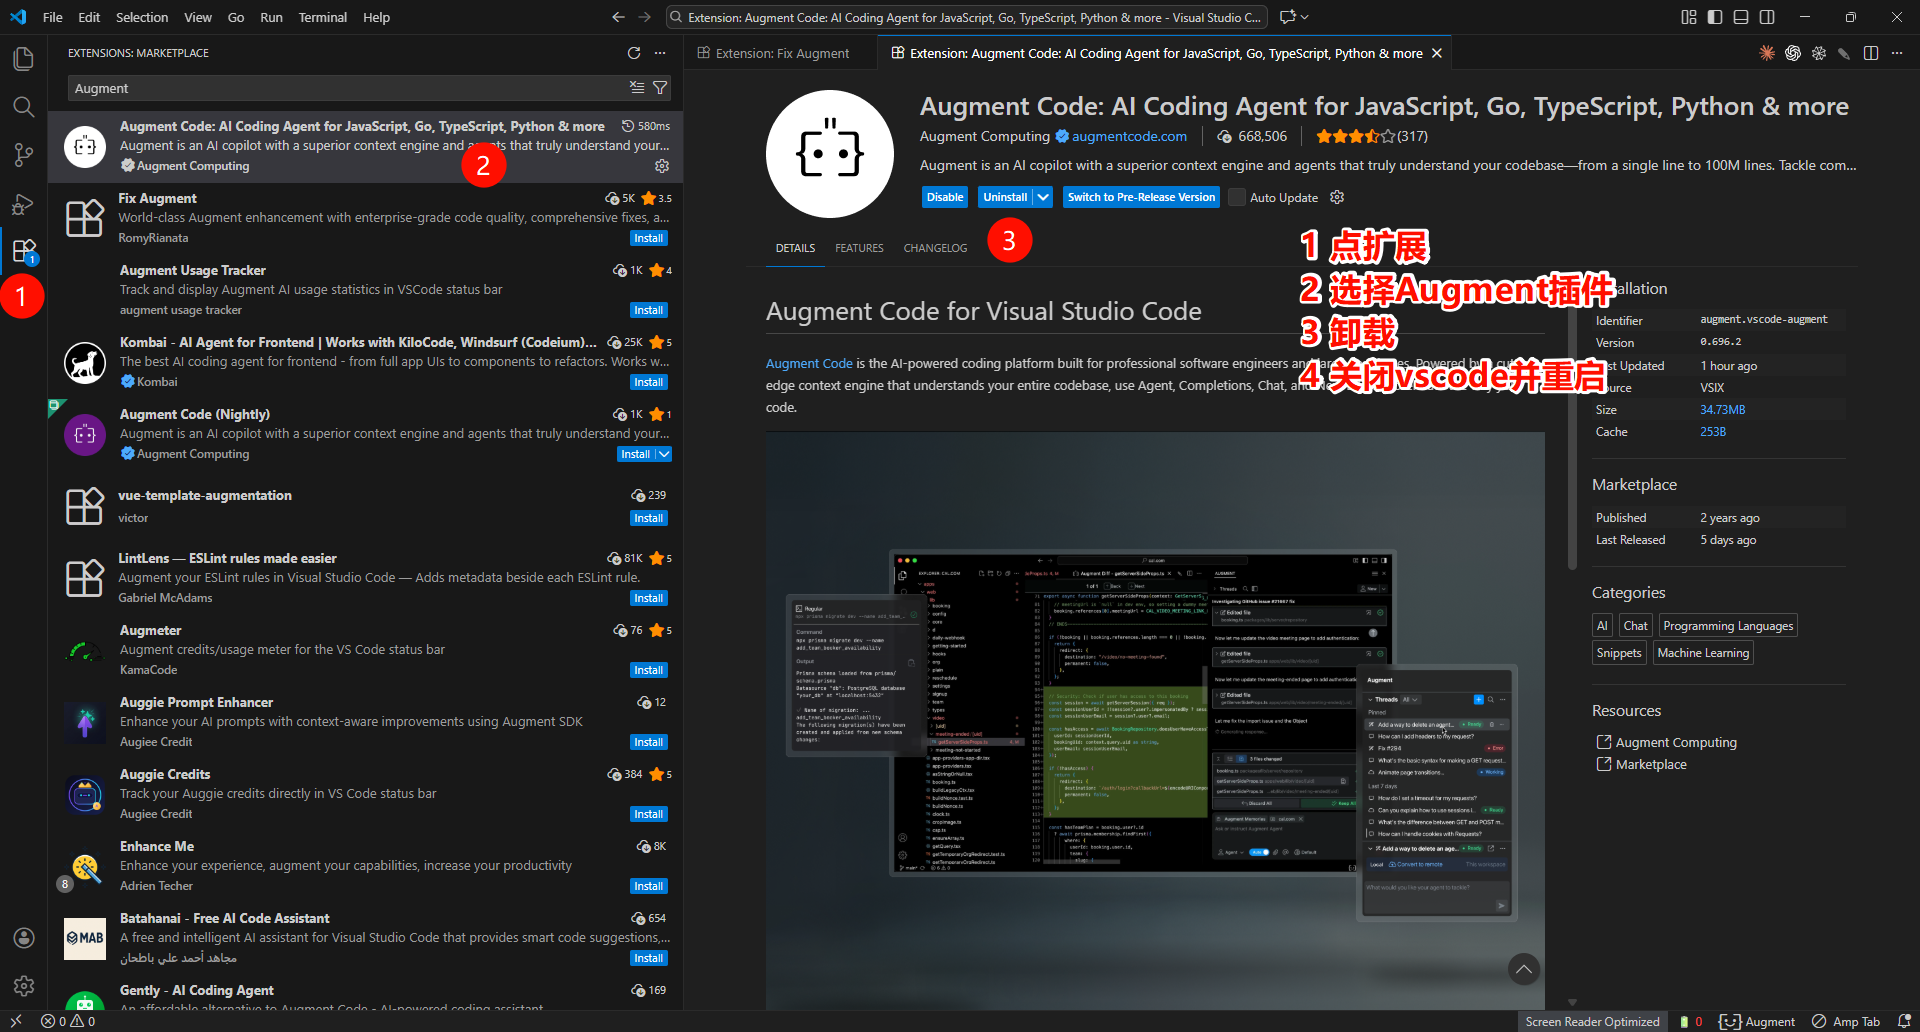
Task: Open the Terminal menu
Action: [x=322, y=17]
